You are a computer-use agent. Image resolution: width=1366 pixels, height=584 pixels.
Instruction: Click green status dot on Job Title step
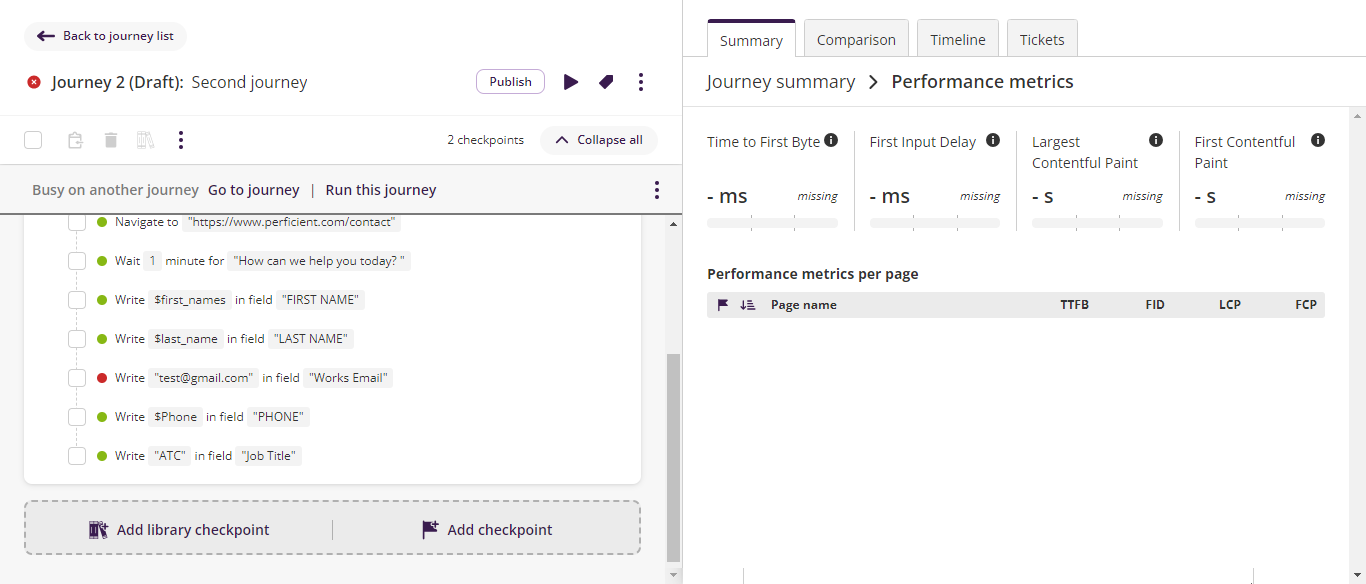(102, 456)
